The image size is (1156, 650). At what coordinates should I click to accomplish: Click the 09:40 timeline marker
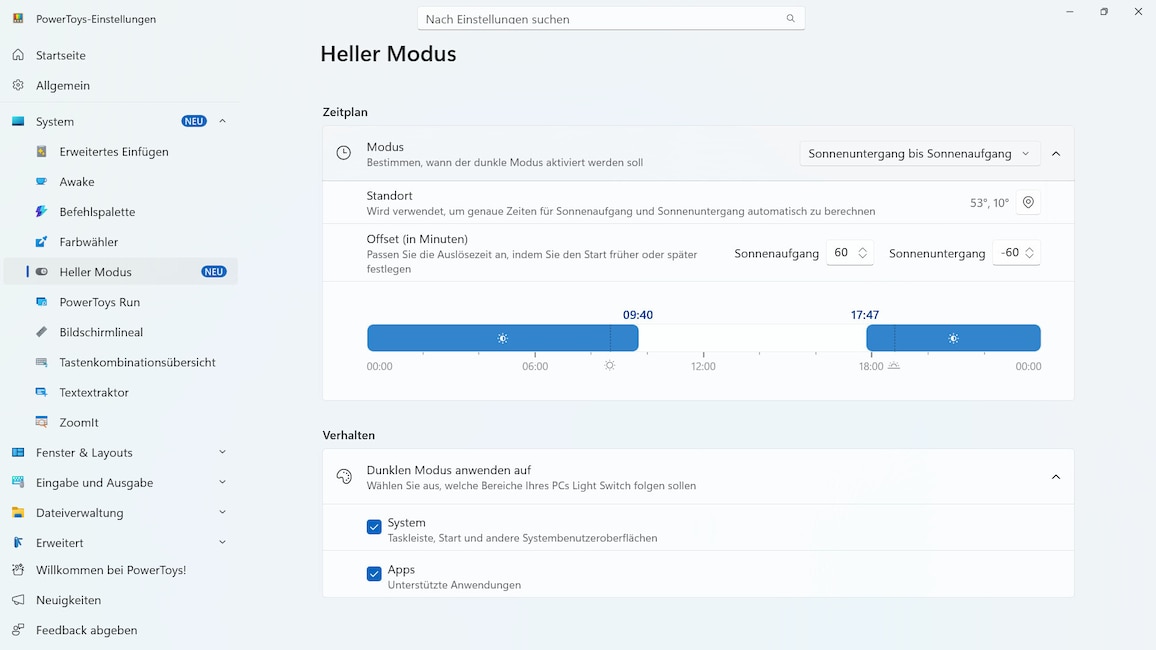[x=638, y=315]
